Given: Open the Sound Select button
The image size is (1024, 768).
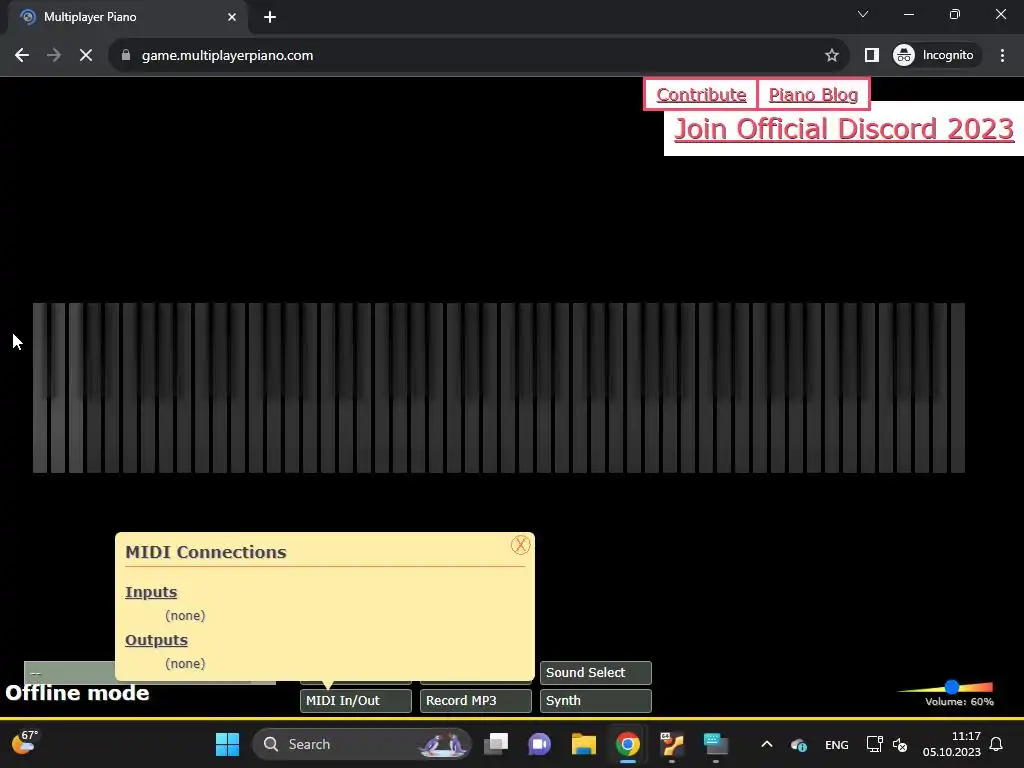Looking at the screenshot, I should 596,673.
